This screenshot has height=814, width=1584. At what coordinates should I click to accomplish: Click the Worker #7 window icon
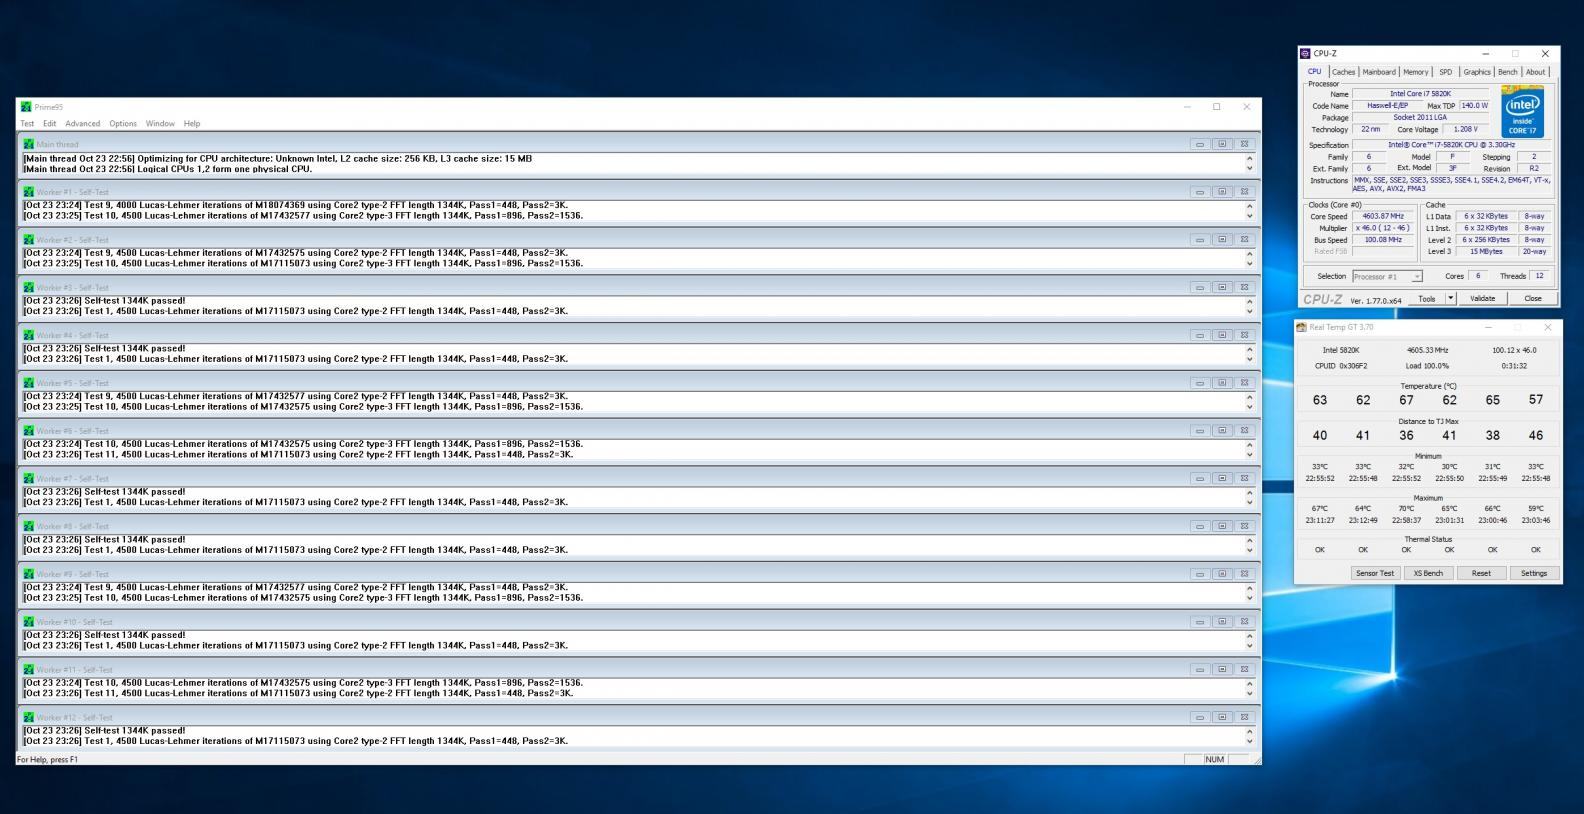[29, 478]
